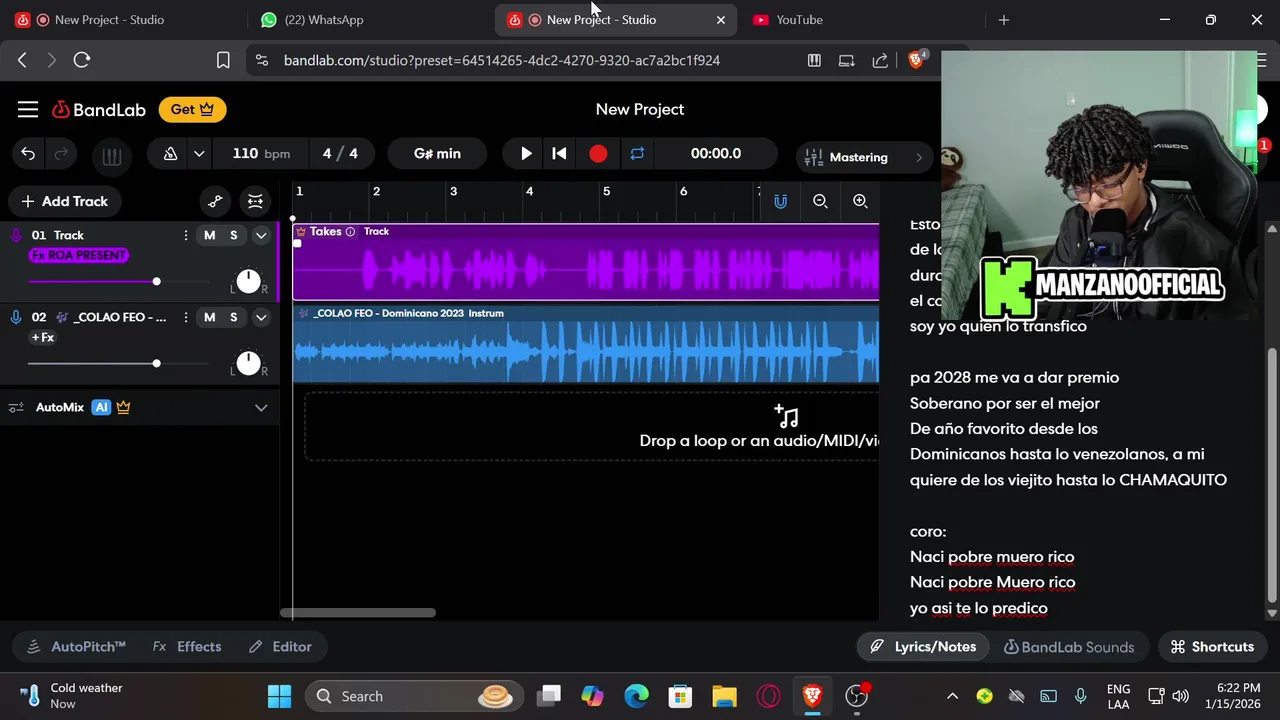Mute the _COLAO FEO track 02
This screenshot has width=1280, height=720.
click(209, 317)
